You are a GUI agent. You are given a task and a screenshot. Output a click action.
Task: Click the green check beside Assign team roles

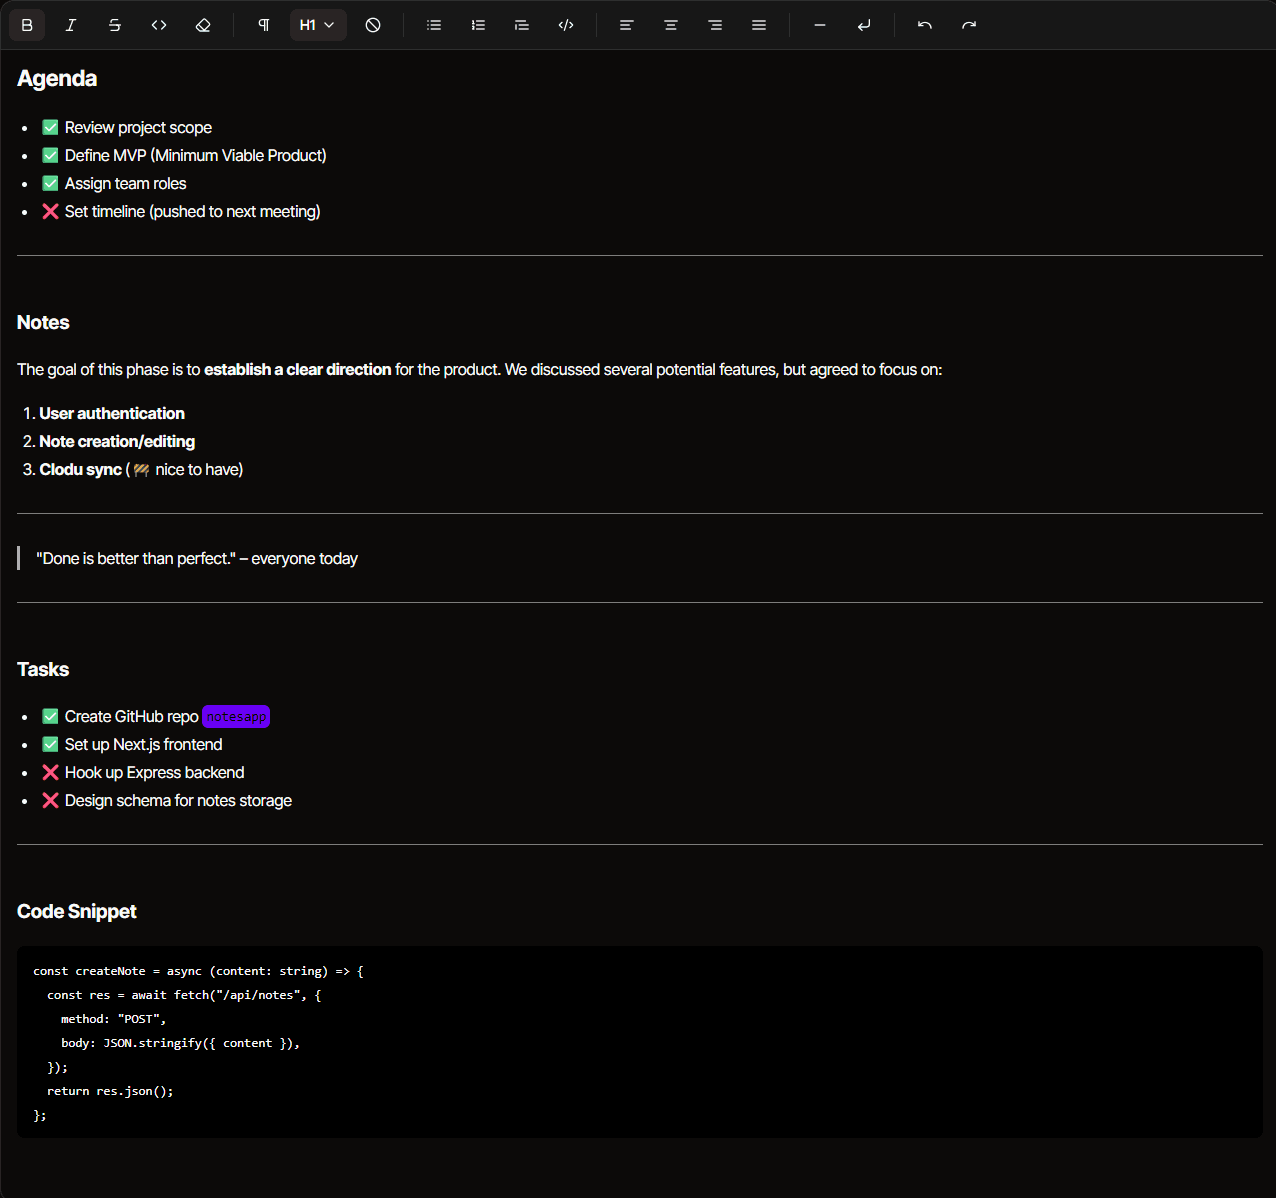50,183
